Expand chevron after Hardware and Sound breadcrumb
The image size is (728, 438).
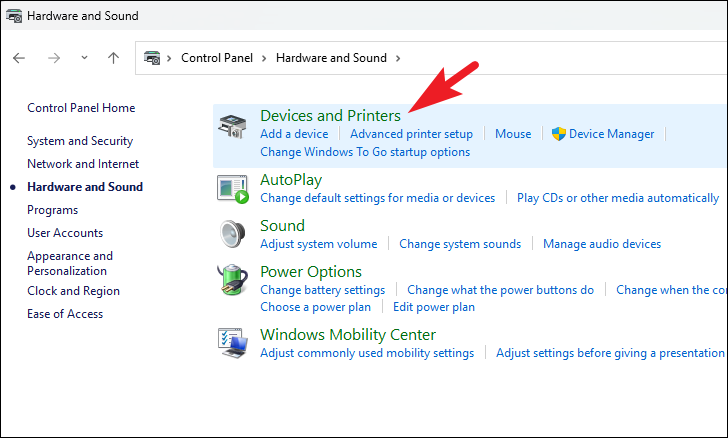pos(398,59)
